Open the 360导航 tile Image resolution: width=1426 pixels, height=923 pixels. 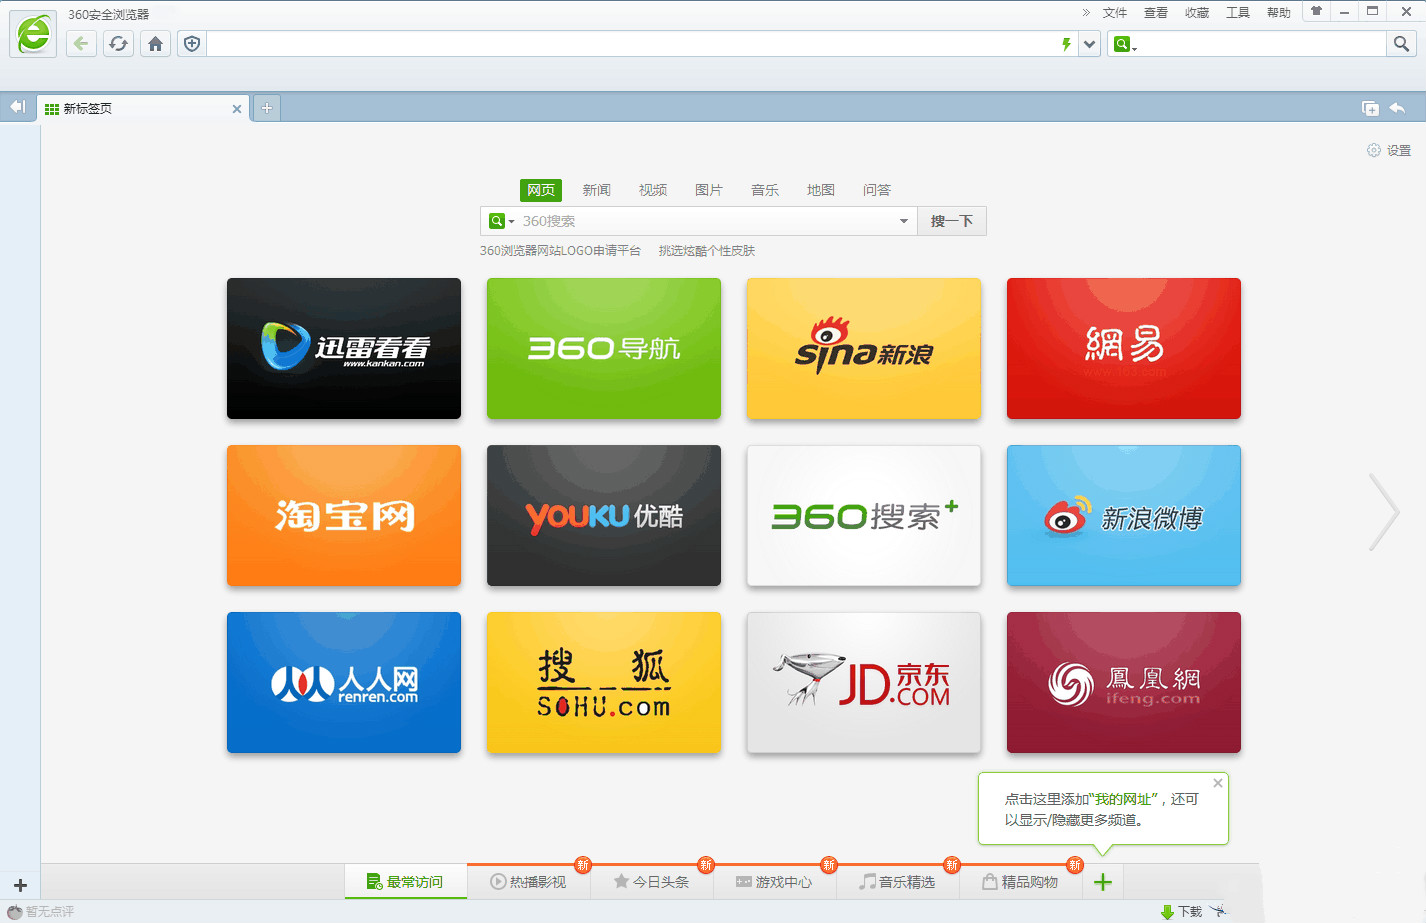pos(604,348)
